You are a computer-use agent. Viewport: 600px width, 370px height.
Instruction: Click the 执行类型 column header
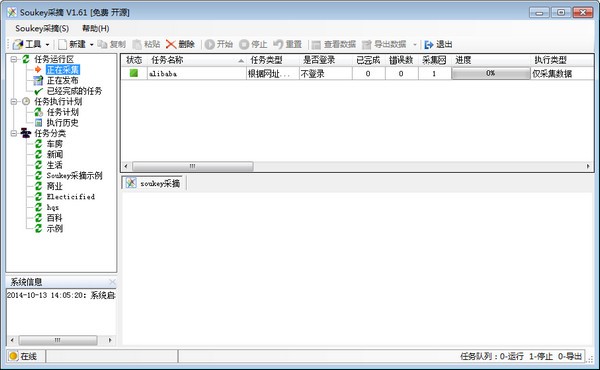pos(562,60)
